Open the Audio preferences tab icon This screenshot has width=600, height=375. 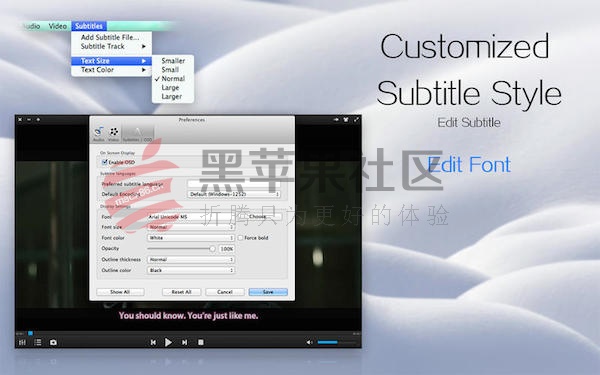99,133
